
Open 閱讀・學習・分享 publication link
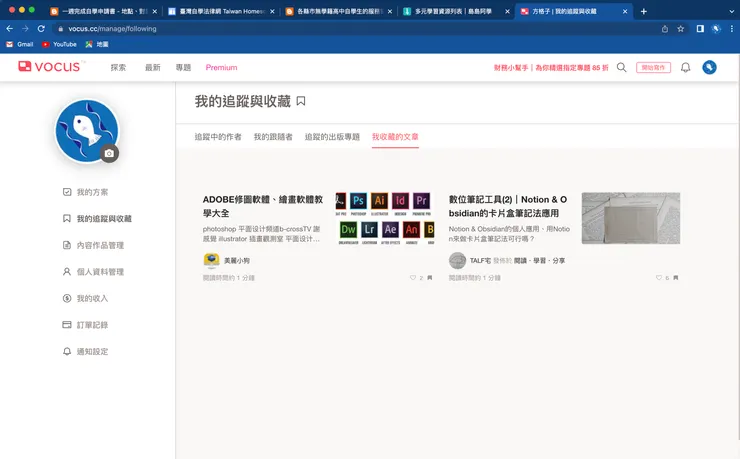coord(539,260)
